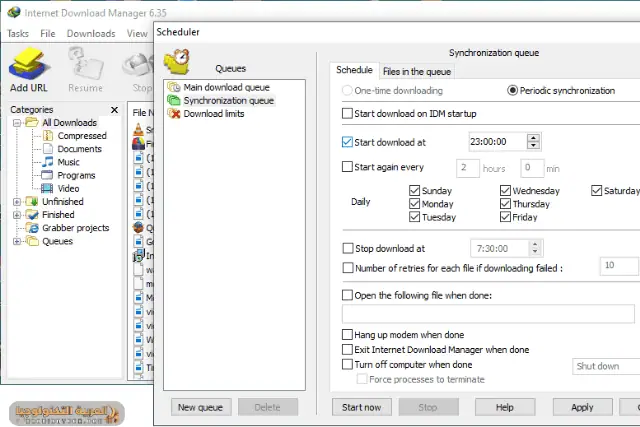Expand the Queues tree node

(x=17, y=241)
